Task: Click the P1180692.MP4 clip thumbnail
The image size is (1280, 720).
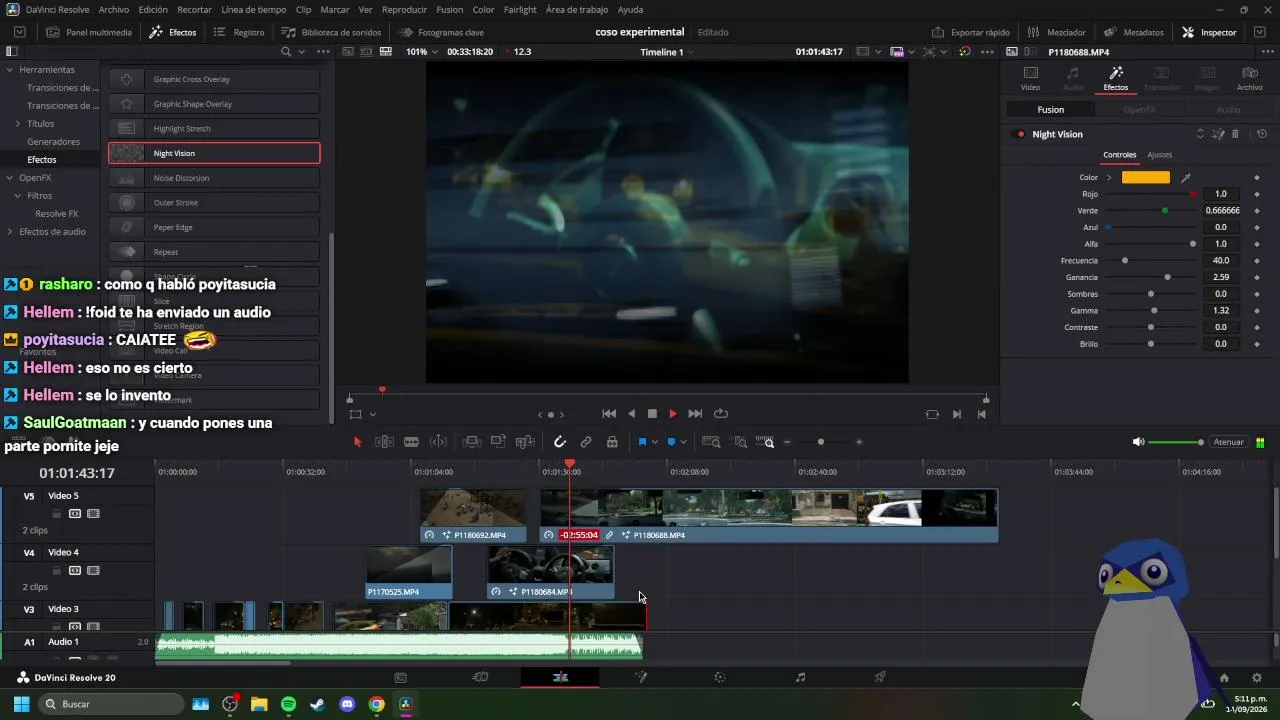Action: (473, 508)
